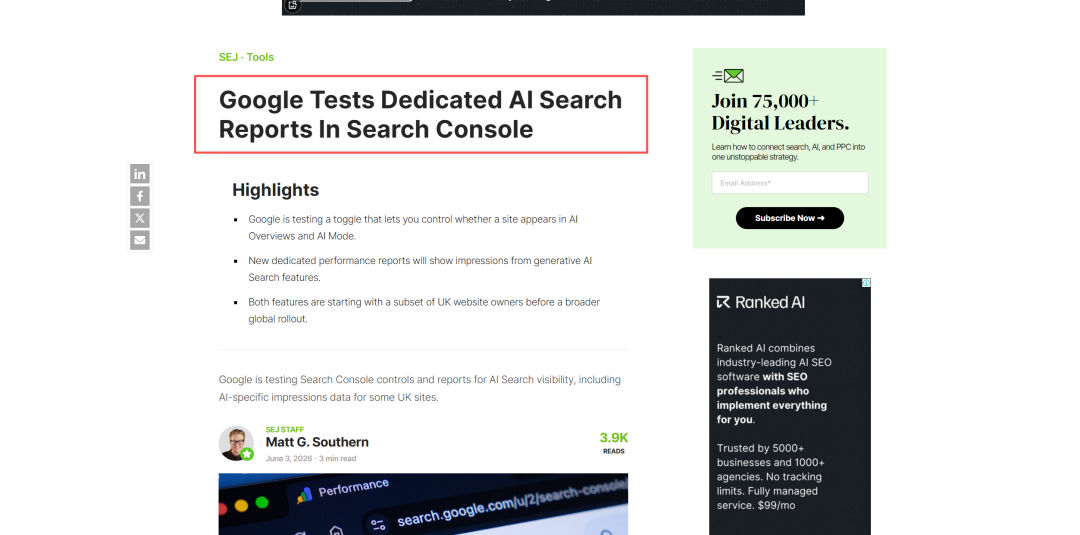Image resolution: width=1080 pixels, height=535 pixels.
Task: Click the Subscribe Now button
Action: 789,218
